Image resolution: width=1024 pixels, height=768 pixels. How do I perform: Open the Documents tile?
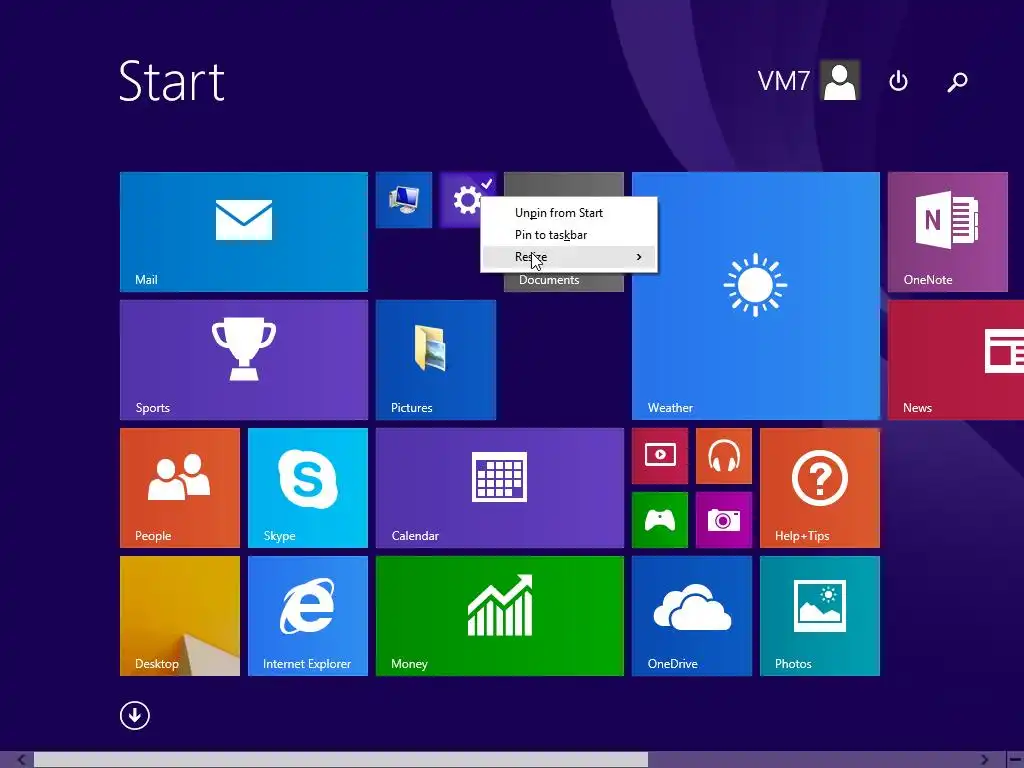564,282
